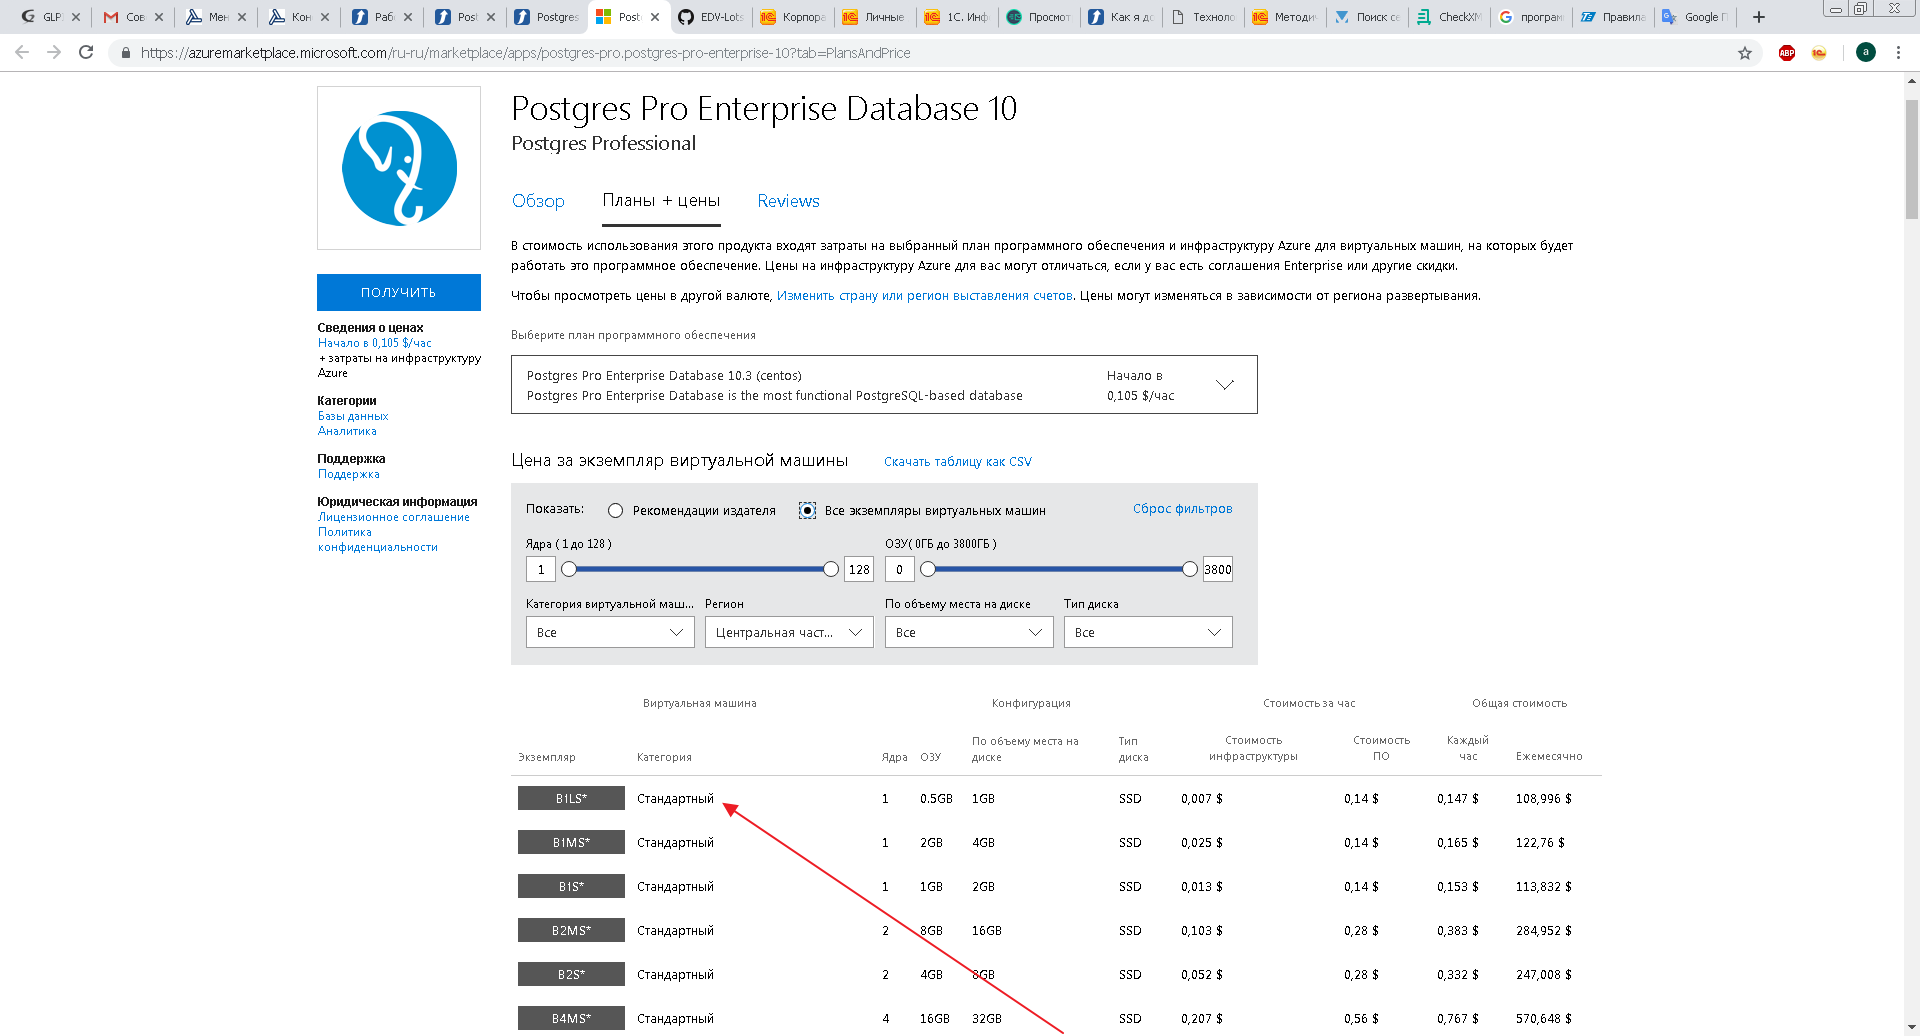Switch to the 'Поиск' tab

1367,17
